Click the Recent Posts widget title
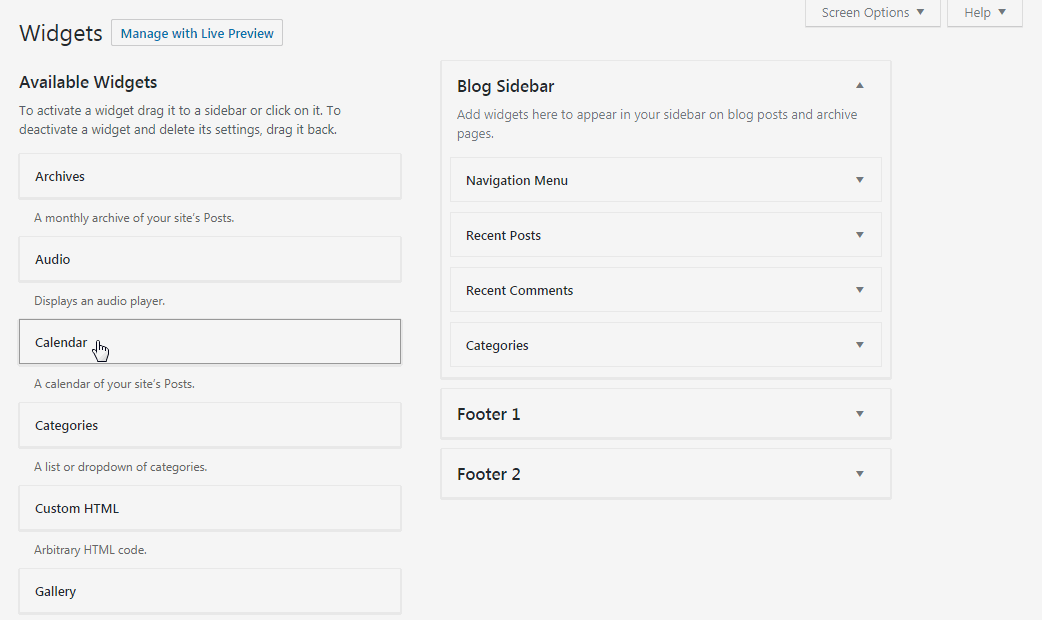This screenshot has width=1042, height=620. click(503, 236)
